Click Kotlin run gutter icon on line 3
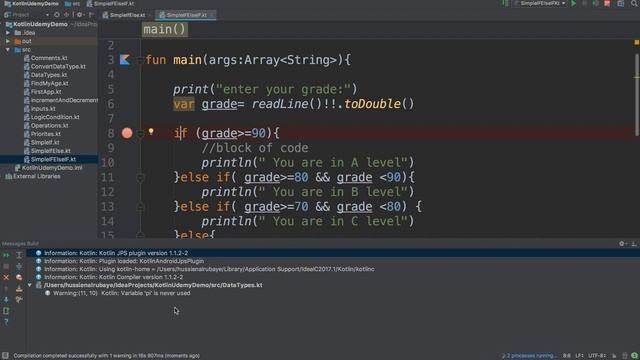 tap(125, 60)
